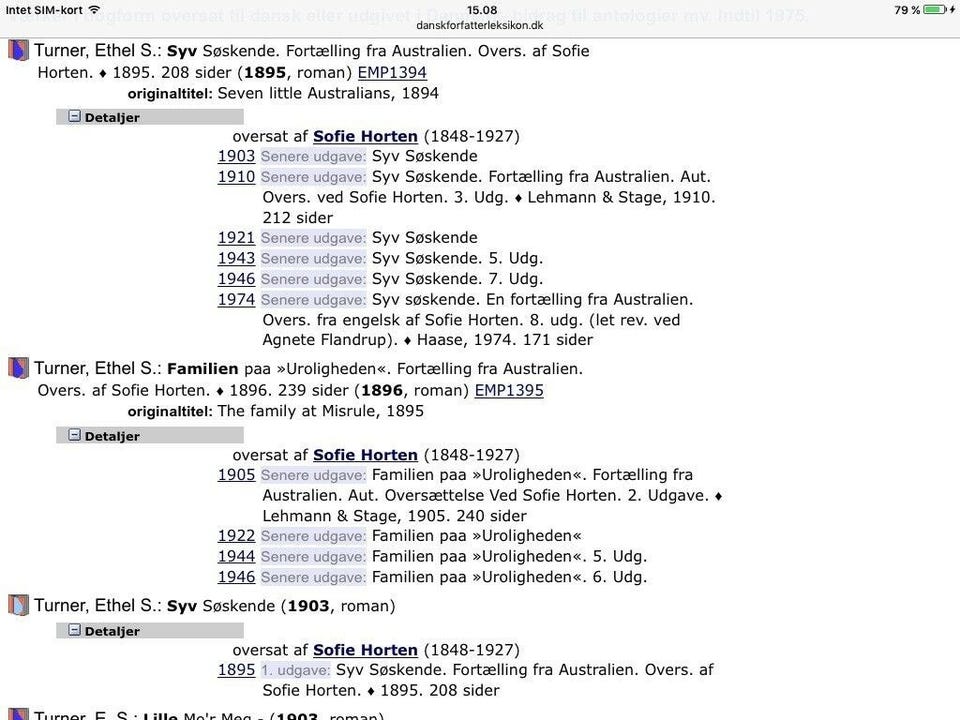Follow the 1944 later edition year link

point(236,557)
